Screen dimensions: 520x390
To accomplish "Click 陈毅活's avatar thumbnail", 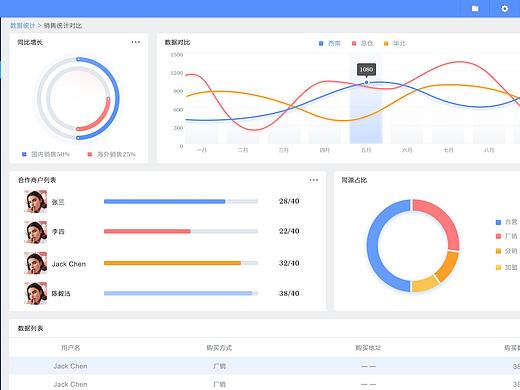I will click(36, 293).
